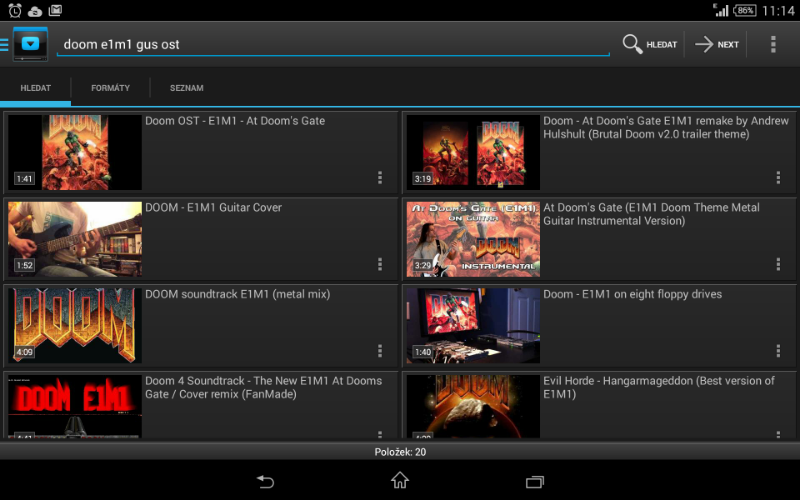Open thumbnail of Brutal Doom v2.0 trailer theme
The height and width of the screenshot is (500, 800).
(x=473, y=152)
